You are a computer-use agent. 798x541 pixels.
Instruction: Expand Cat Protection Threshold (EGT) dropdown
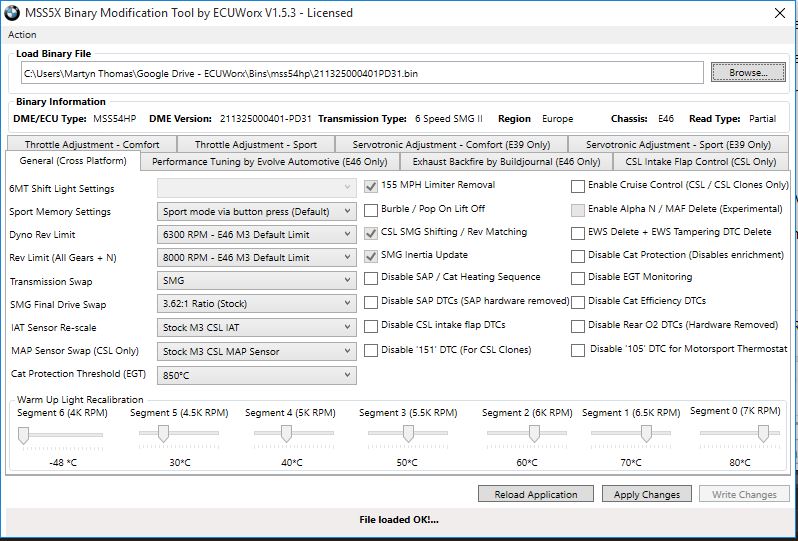click(x=347, y=375)
